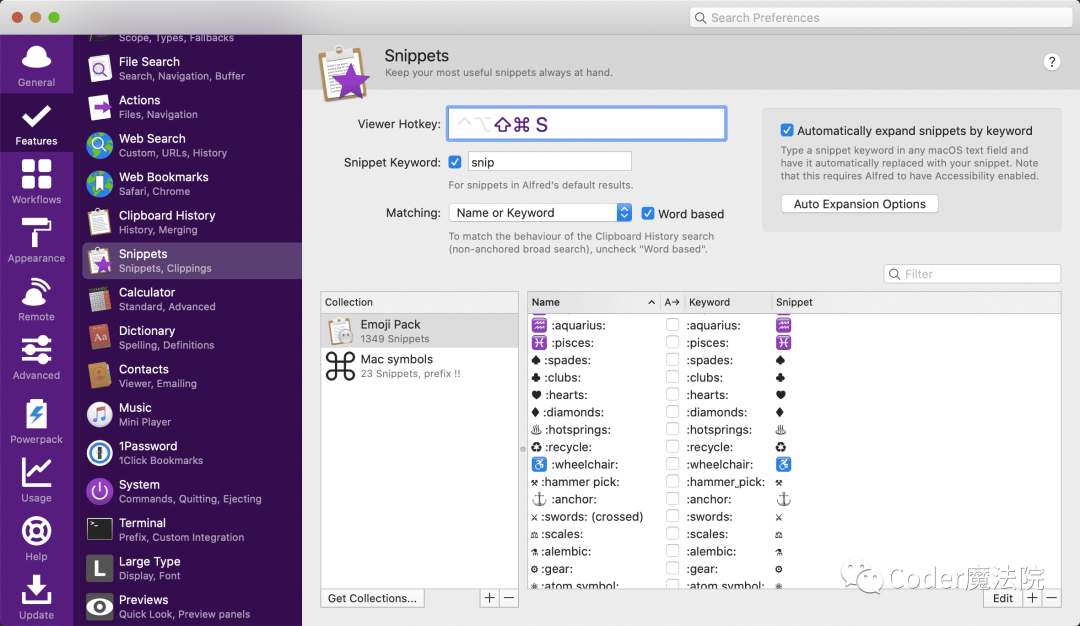1080x626 pixels.
Task: Toggle the Snippet Keyword checkbox
Action: click(455, 162)
